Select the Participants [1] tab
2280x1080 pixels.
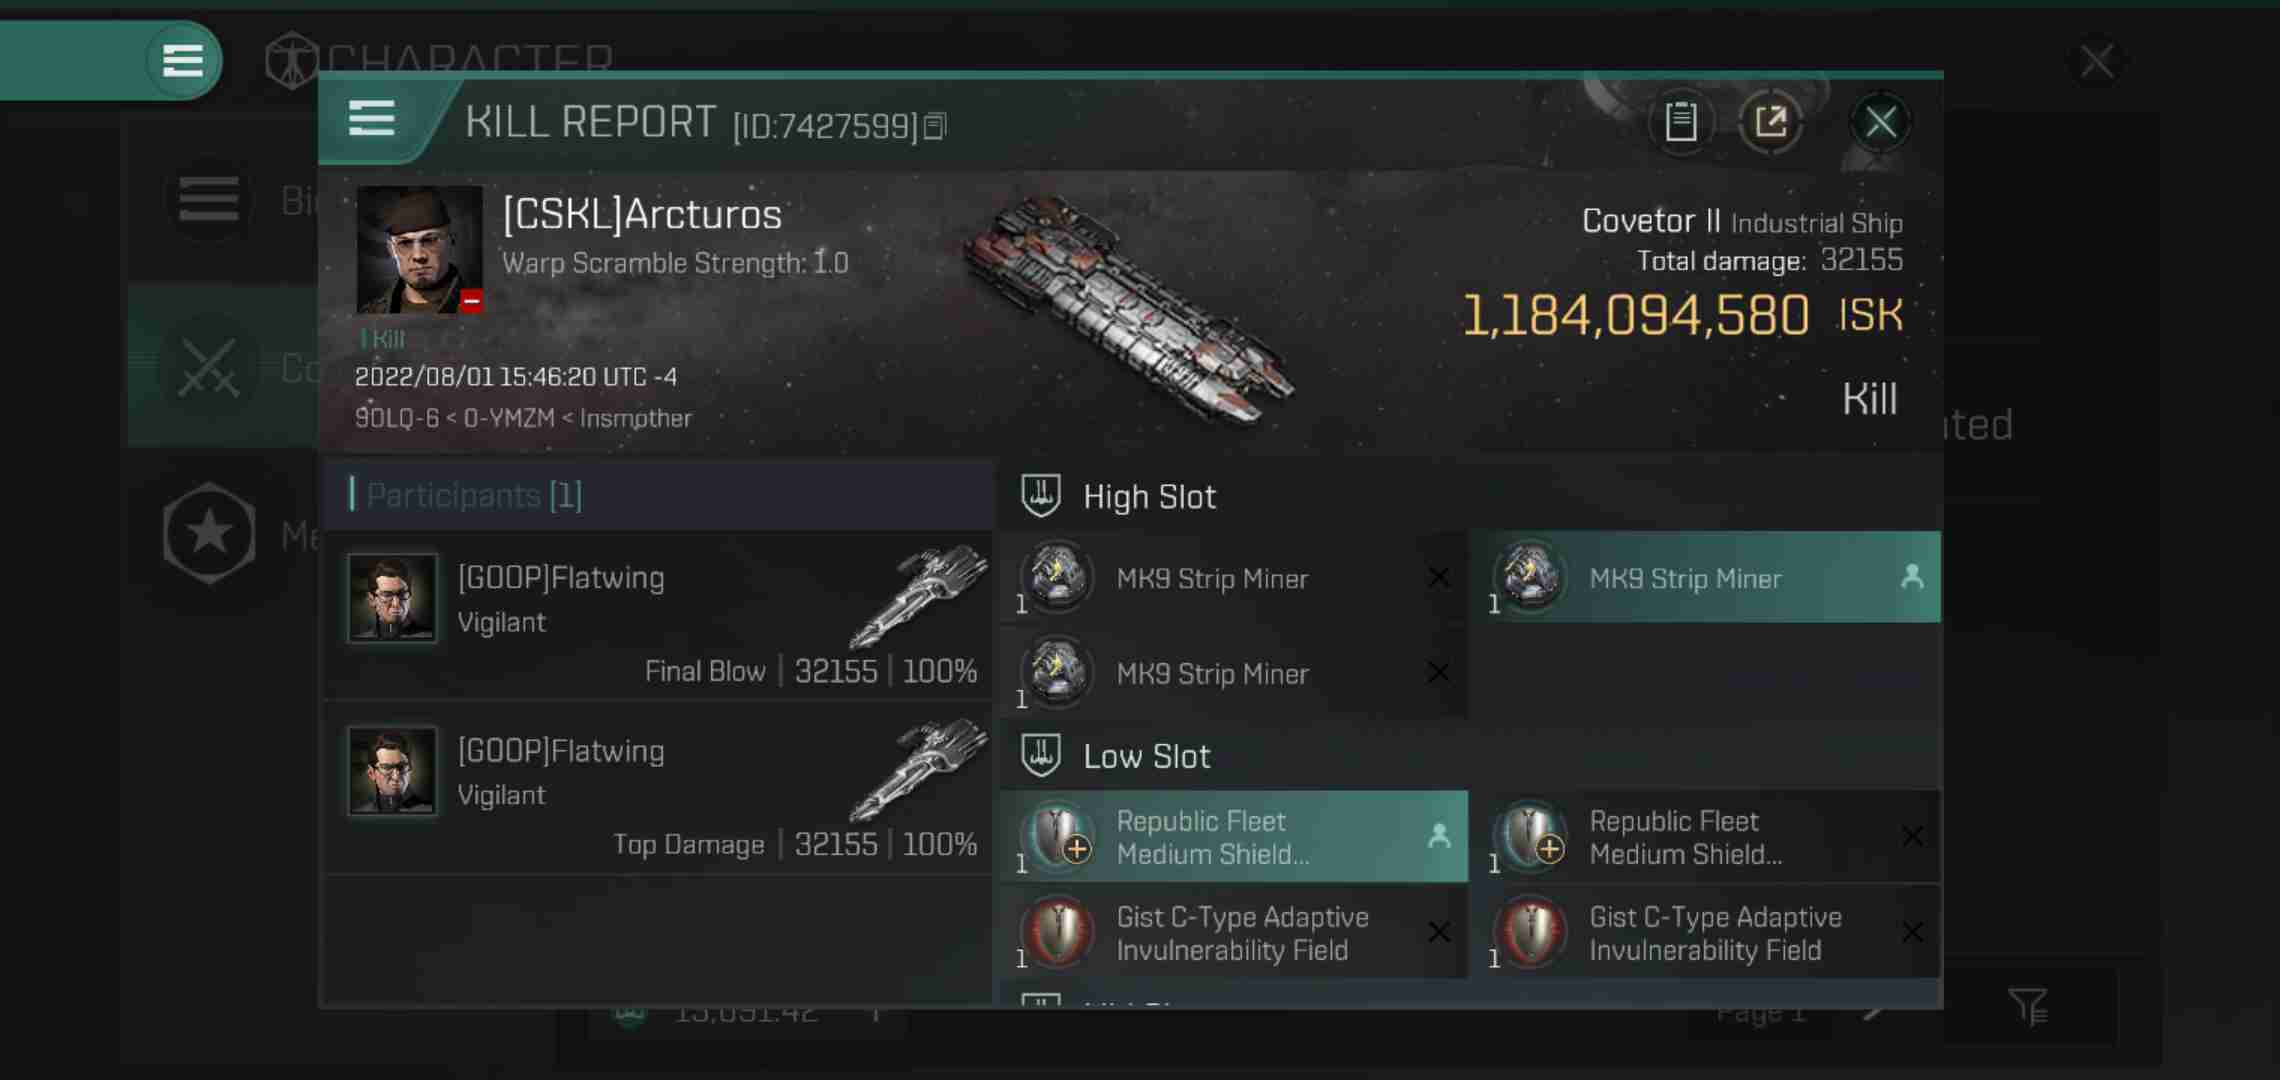470,496
